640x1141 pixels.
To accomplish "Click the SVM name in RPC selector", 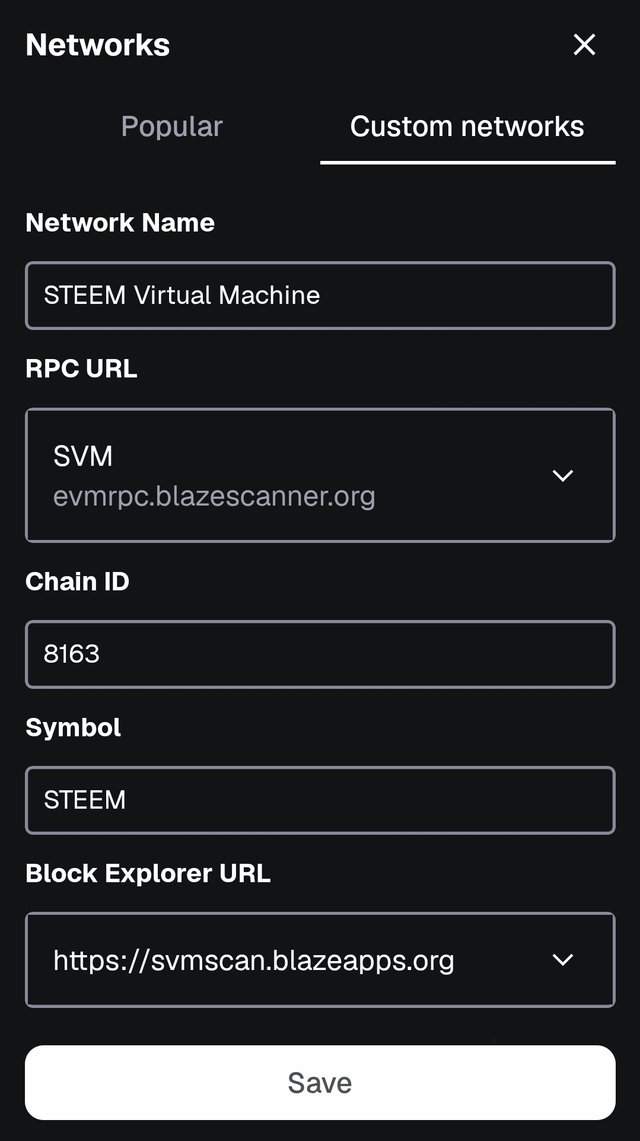I will (x=83, y=457).
